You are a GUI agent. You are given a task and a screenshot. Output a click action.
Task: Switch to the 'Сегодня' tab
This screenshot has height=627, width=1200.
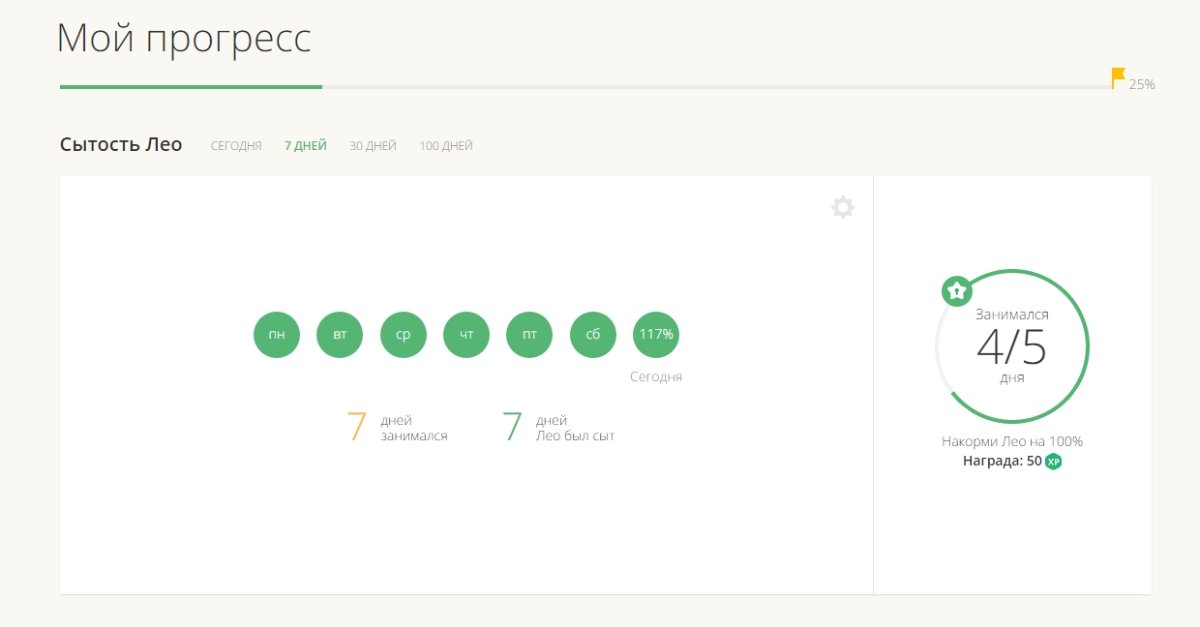[x=236, y=146]
